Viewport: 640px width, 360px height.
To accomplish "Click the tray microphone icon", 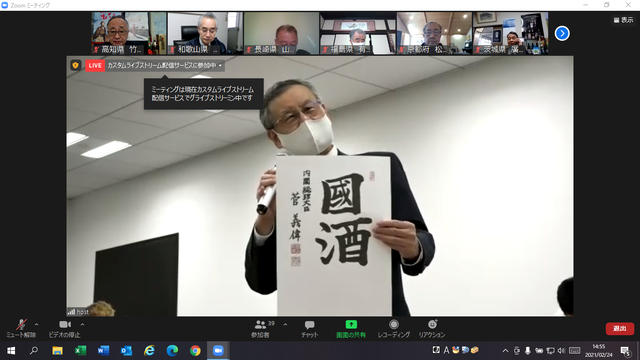I will (528, 351).
